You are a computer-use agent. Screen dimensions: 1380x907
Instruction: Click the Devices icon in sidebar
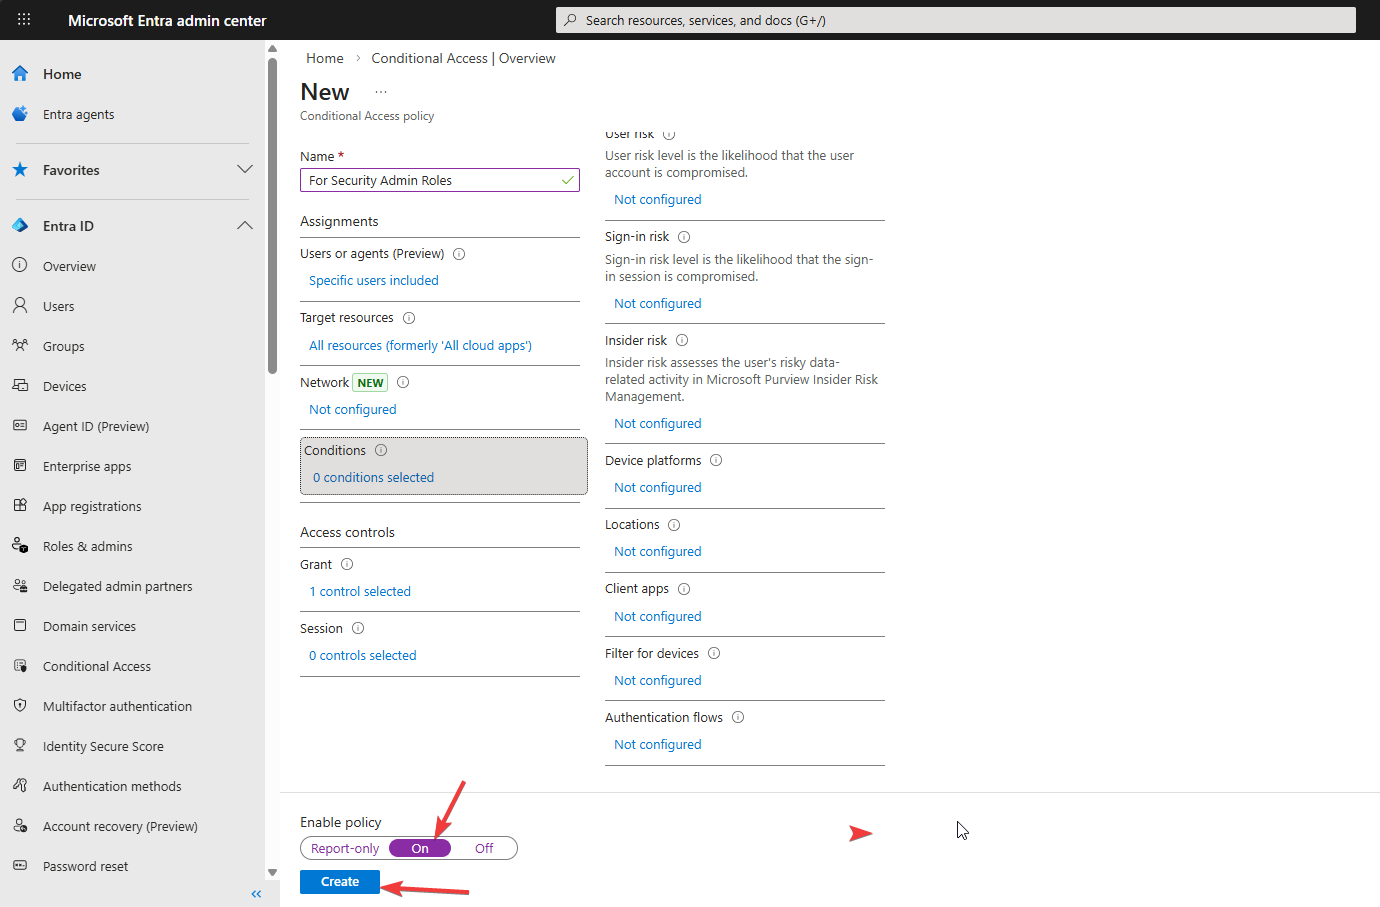20,385
